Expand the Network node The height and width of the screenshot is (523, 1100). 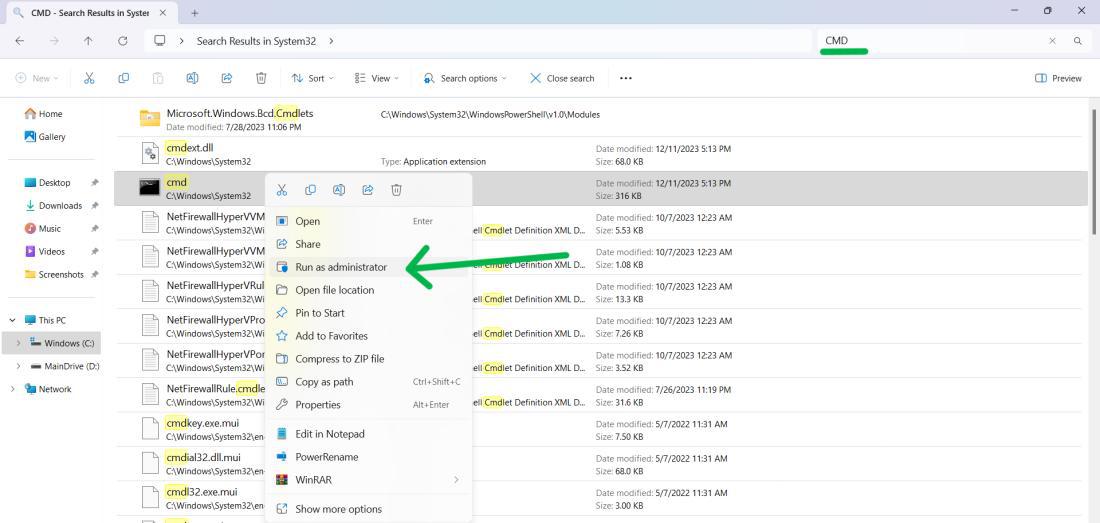[x=12, y=389]
